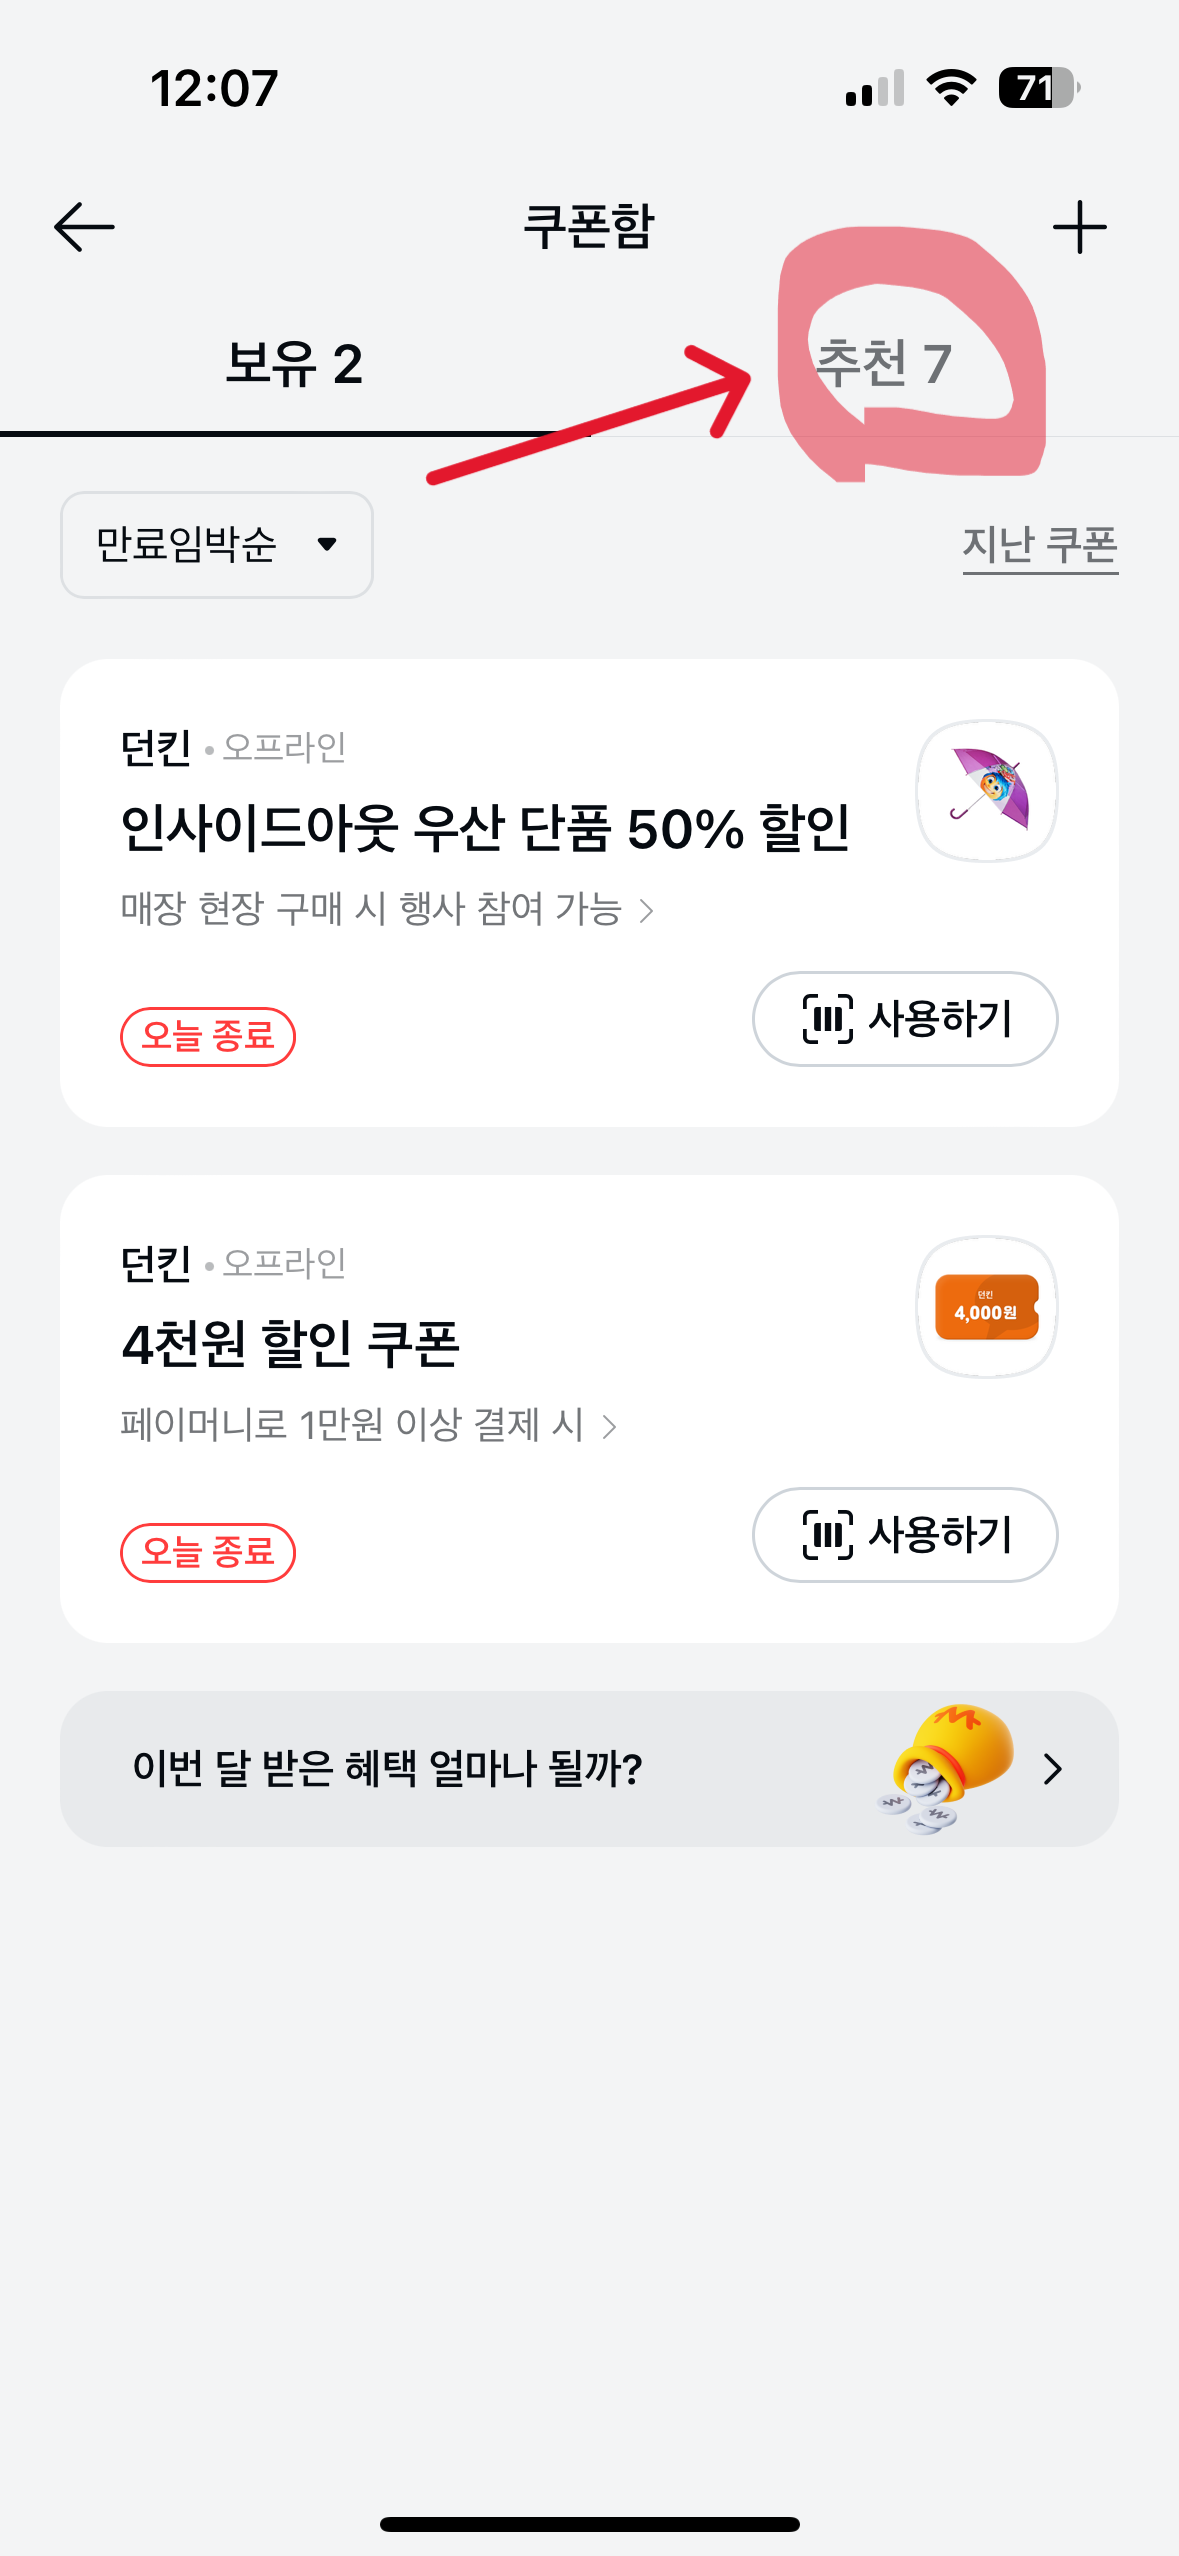Tap the orange 4,000원 coupon icon
This screenshot has height=2556, width=1179.
(987, 1307)
